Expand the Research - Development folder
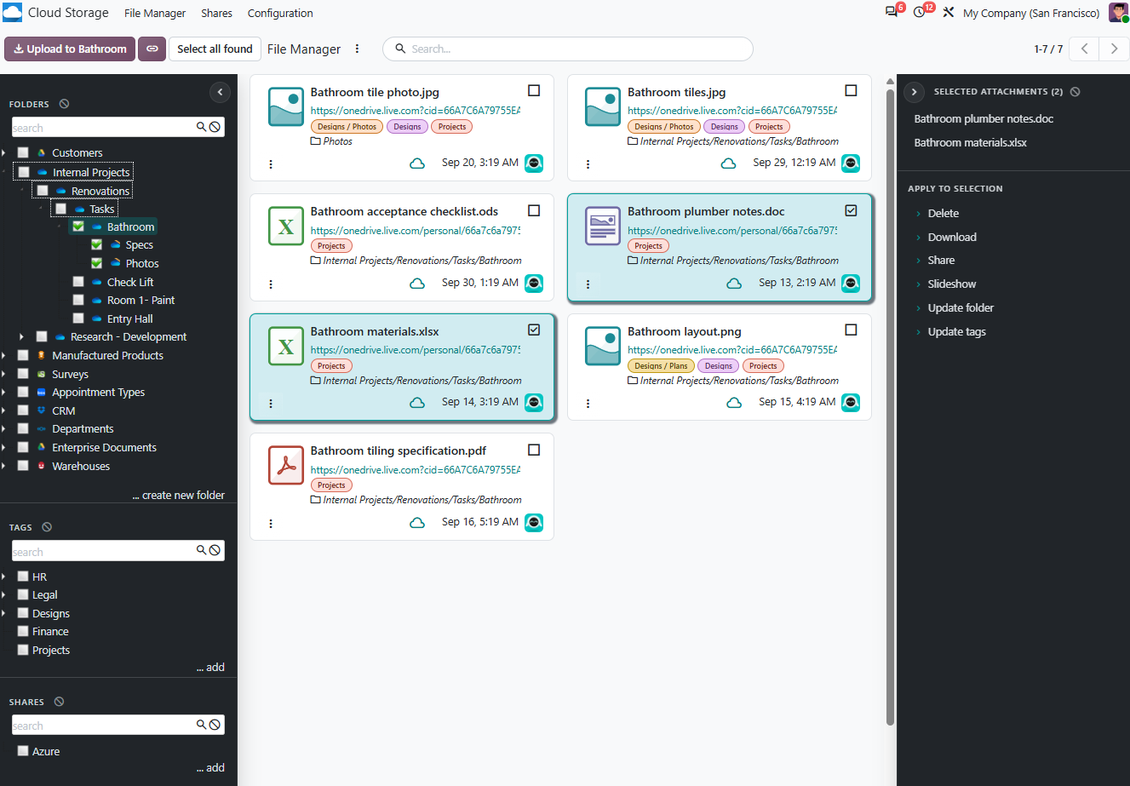This screenshot has width=1130, height=786. 22,336
